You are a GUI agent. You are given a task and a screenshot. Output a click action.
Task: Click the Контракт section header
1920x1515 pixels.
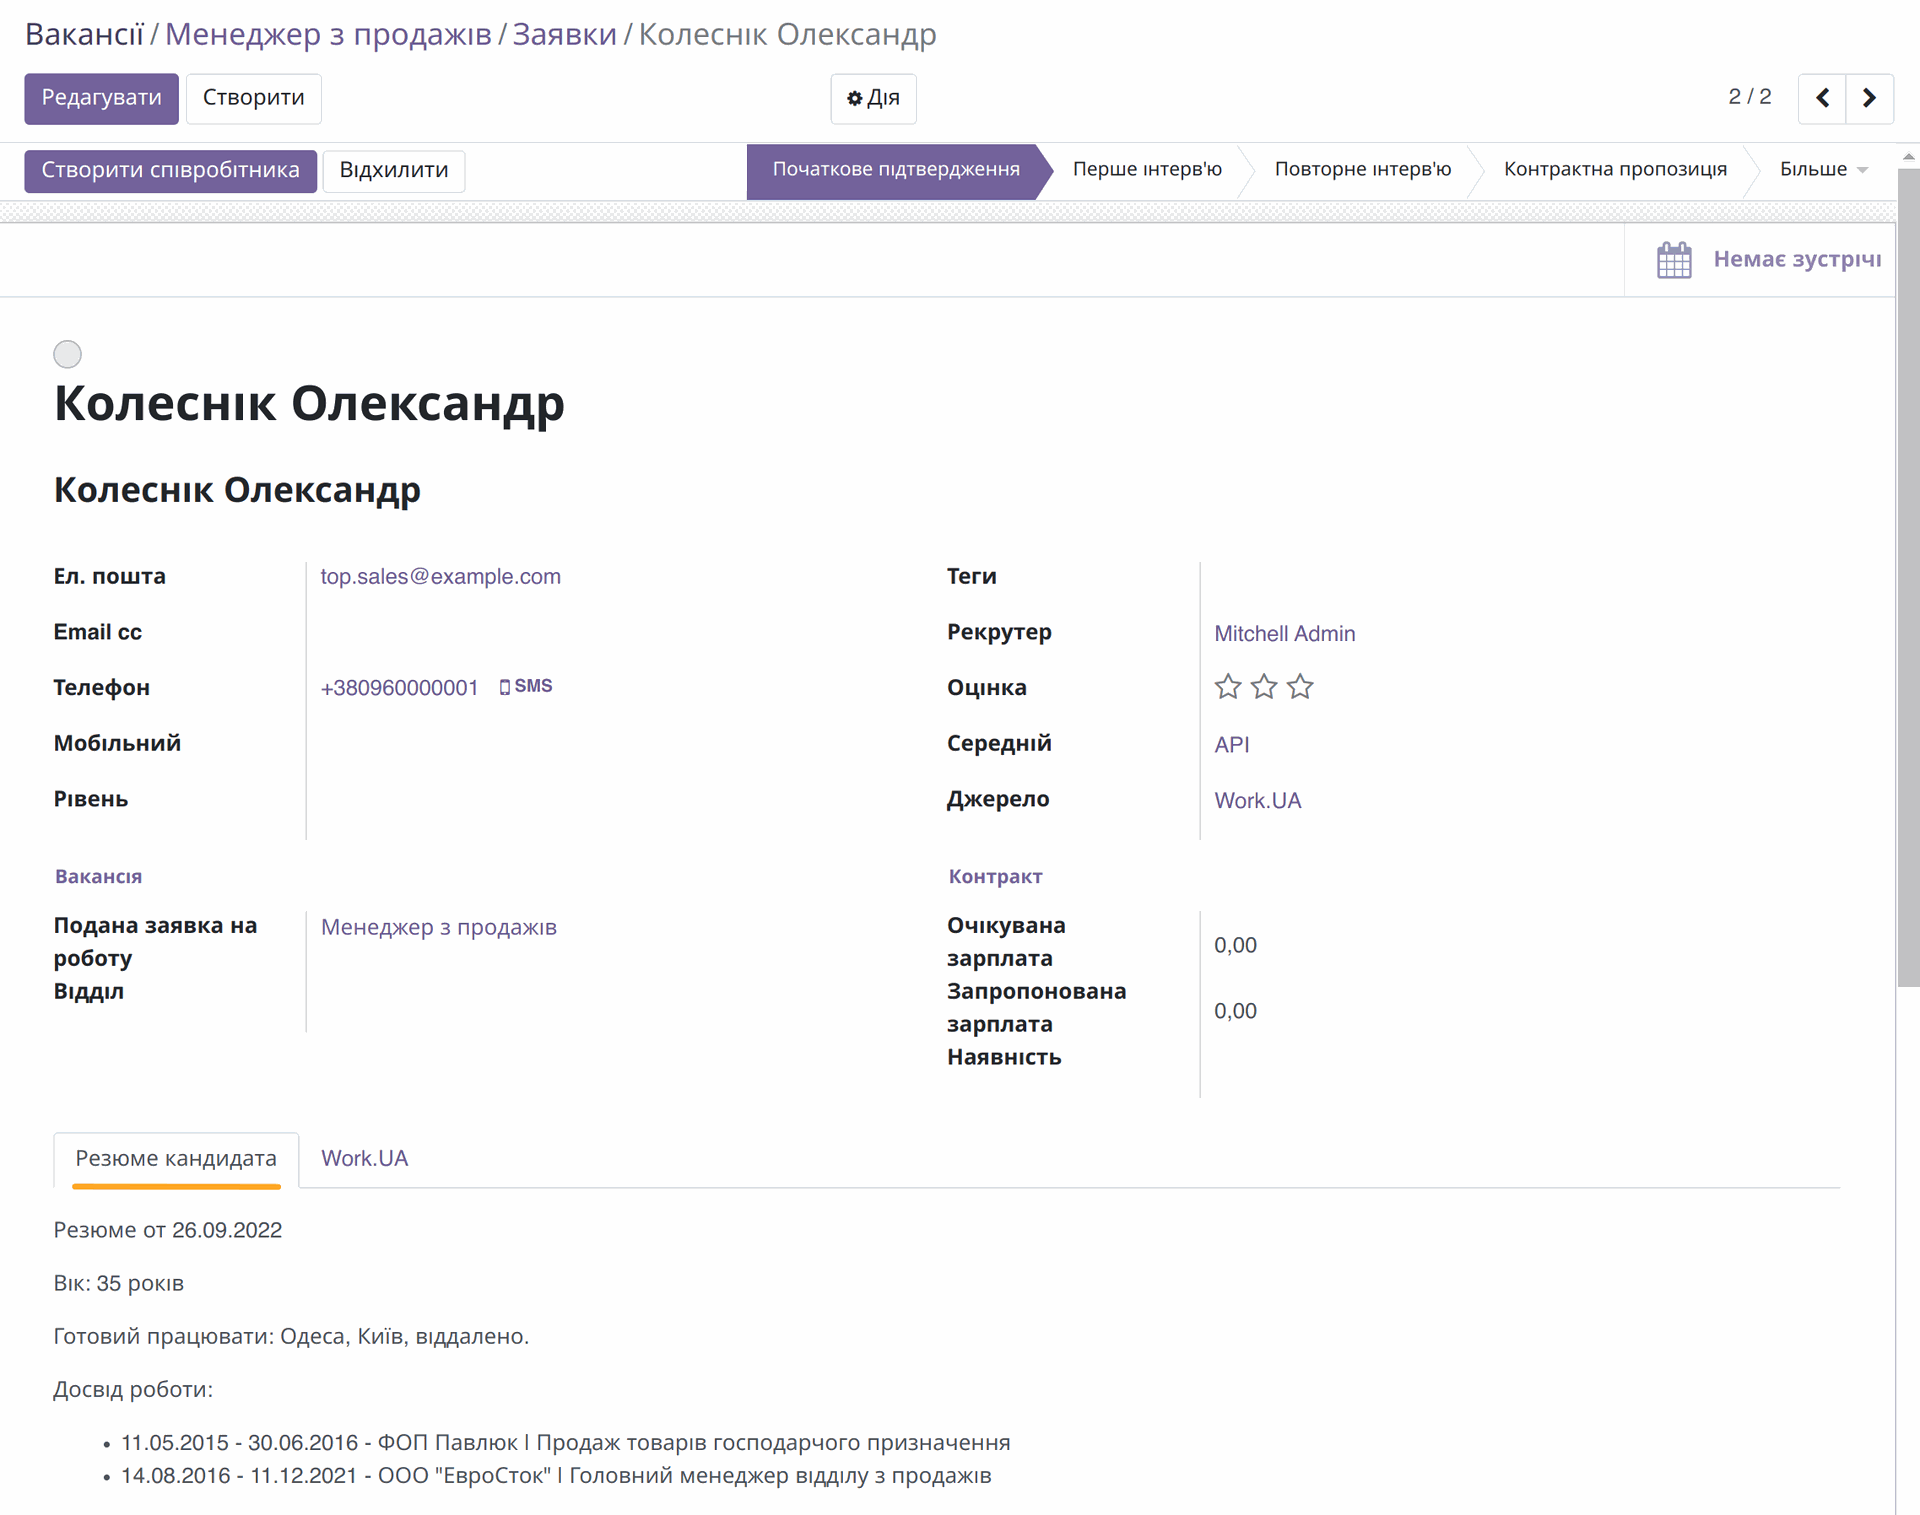point(995,877)
